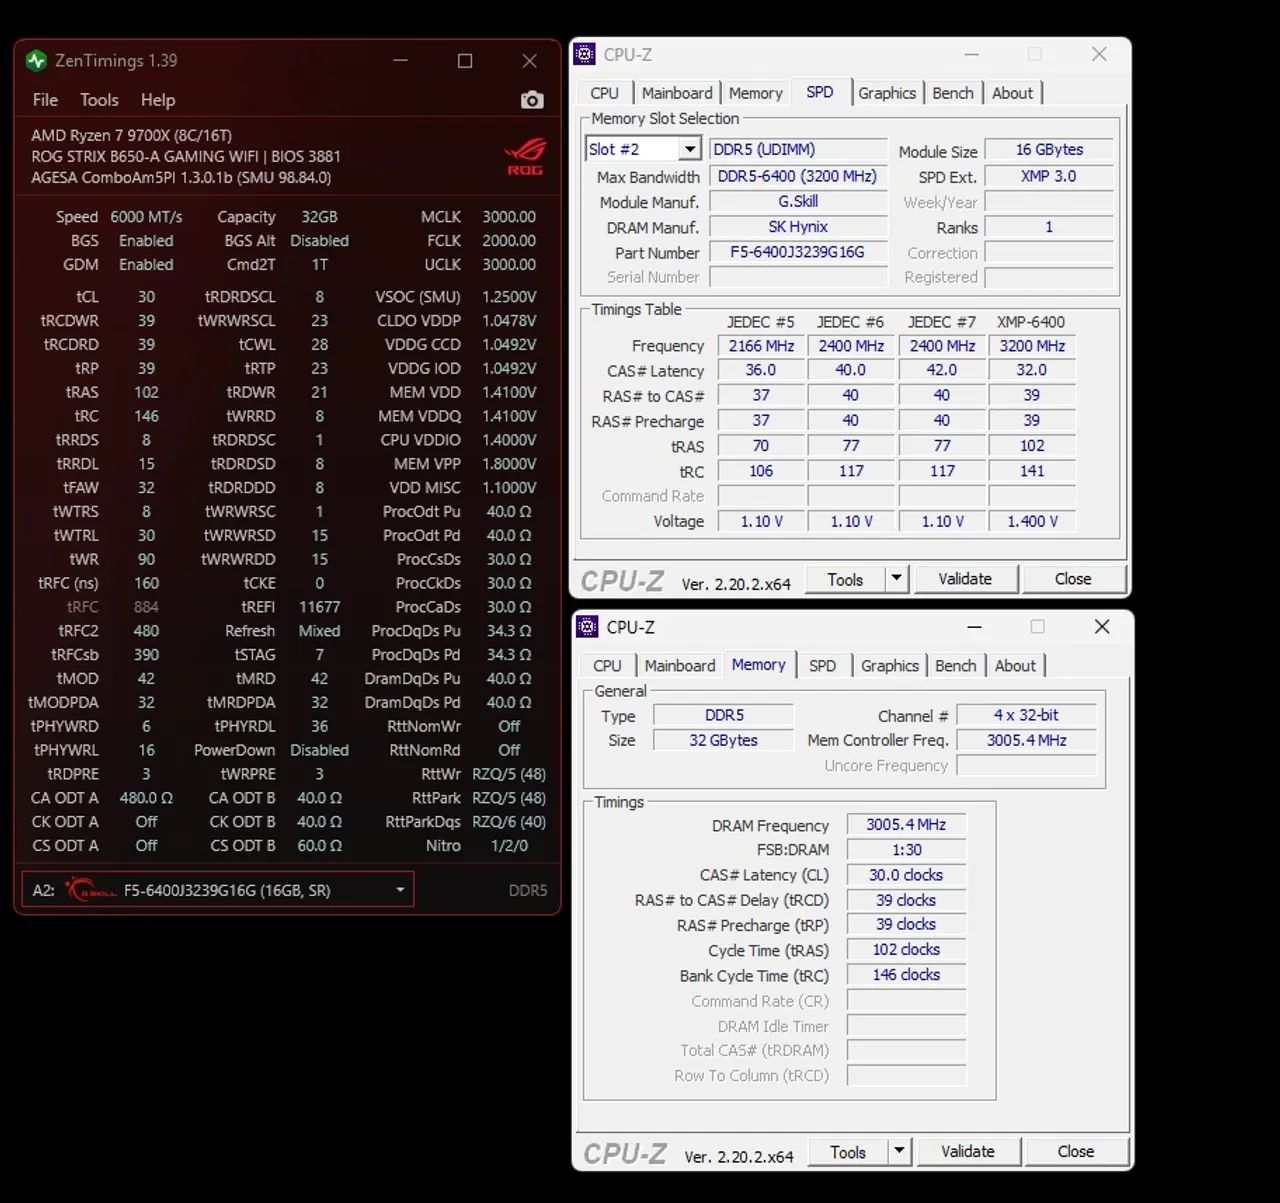The image size is (1280, 1203).
Task: Click AMD Ryzen 7 9700X processor text
Action: tap(131, 135)
